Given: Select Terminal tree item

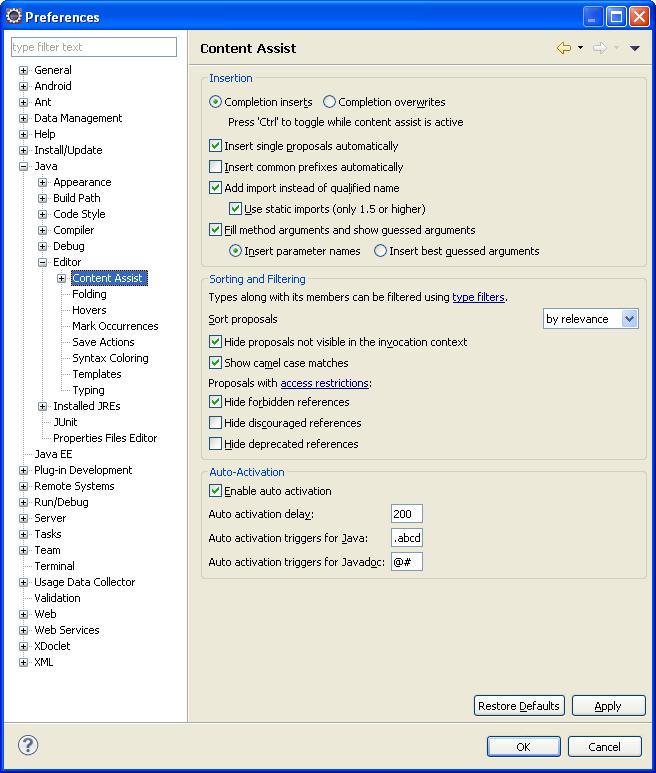Looking at the screenshot, I should (x=54, y=566).
